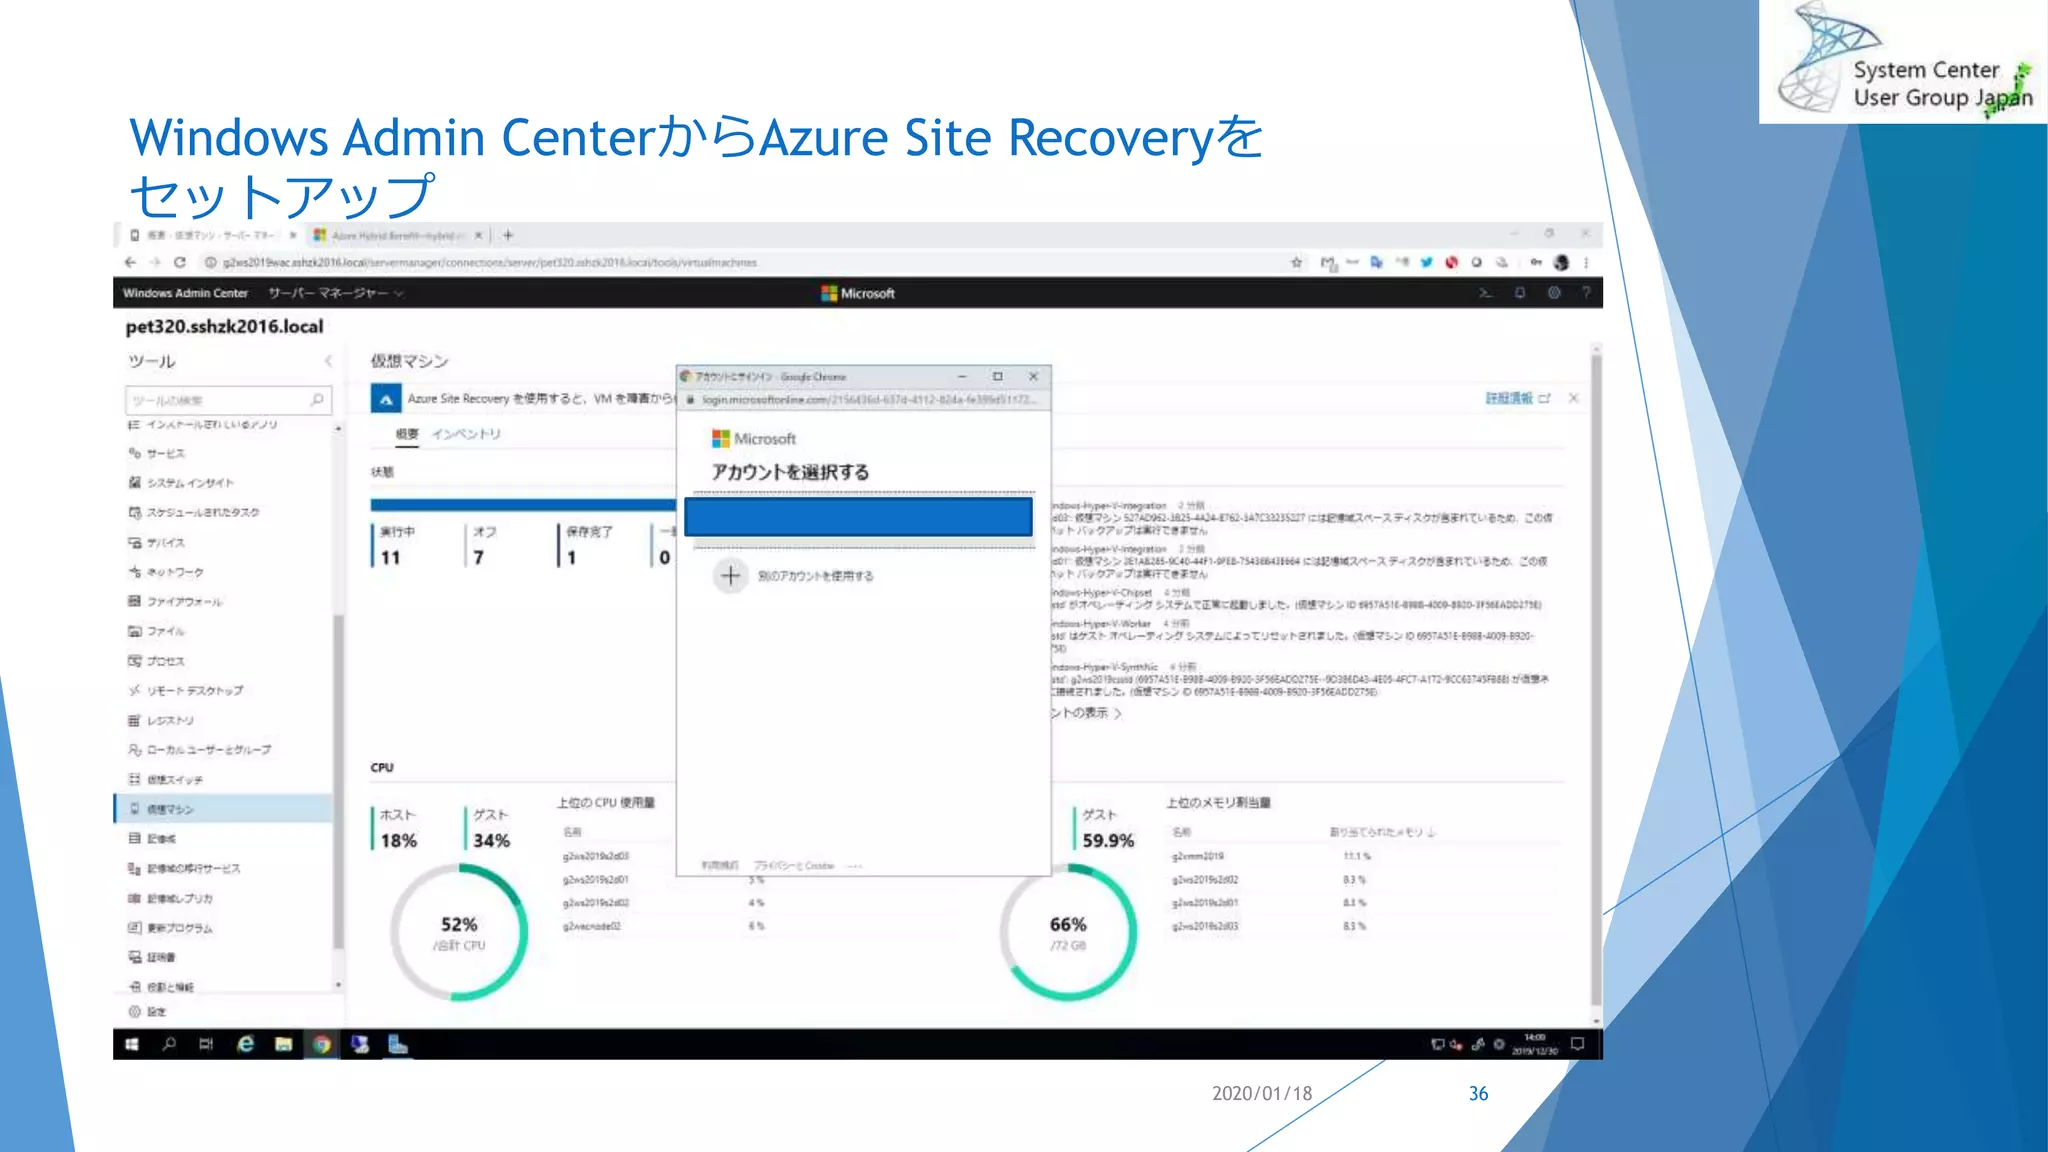The image size is (2048, 1152).
Task: Focus the ツールの検索 search field
Action: [228, 400]
